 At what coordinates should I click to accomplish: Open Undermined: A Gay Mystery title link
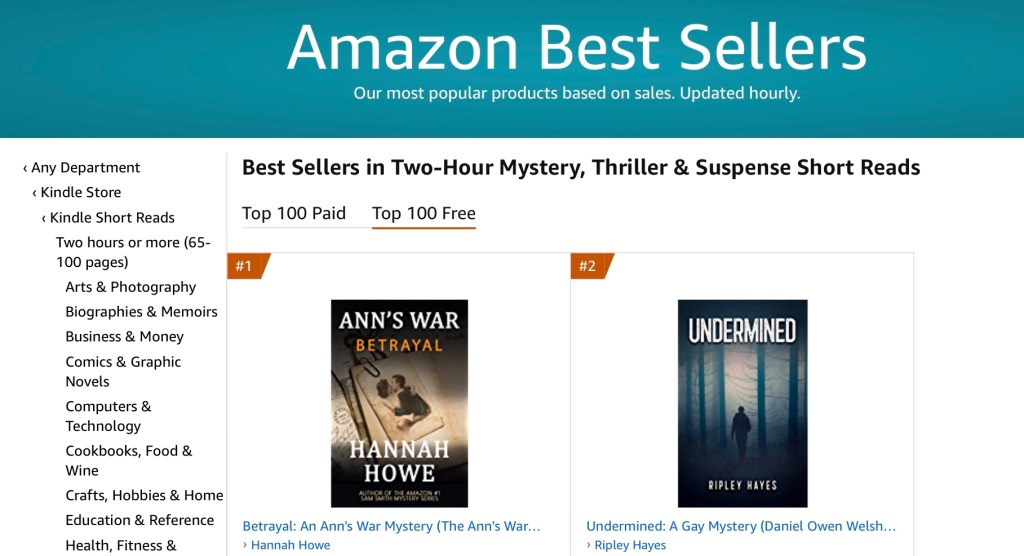pos(741,526)
